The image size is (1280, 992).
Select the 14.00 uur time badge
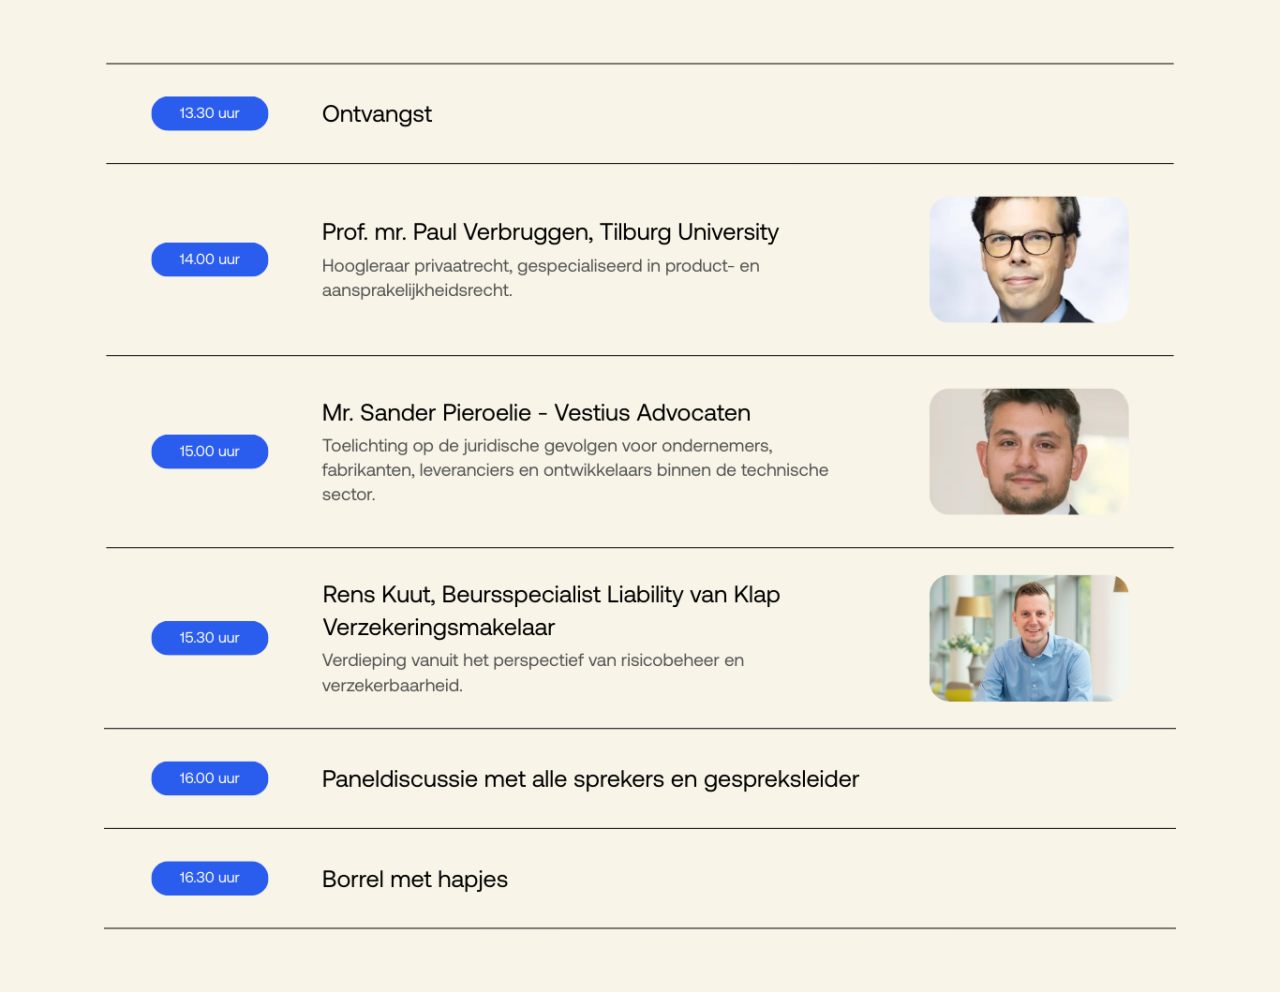coord(210,260)
